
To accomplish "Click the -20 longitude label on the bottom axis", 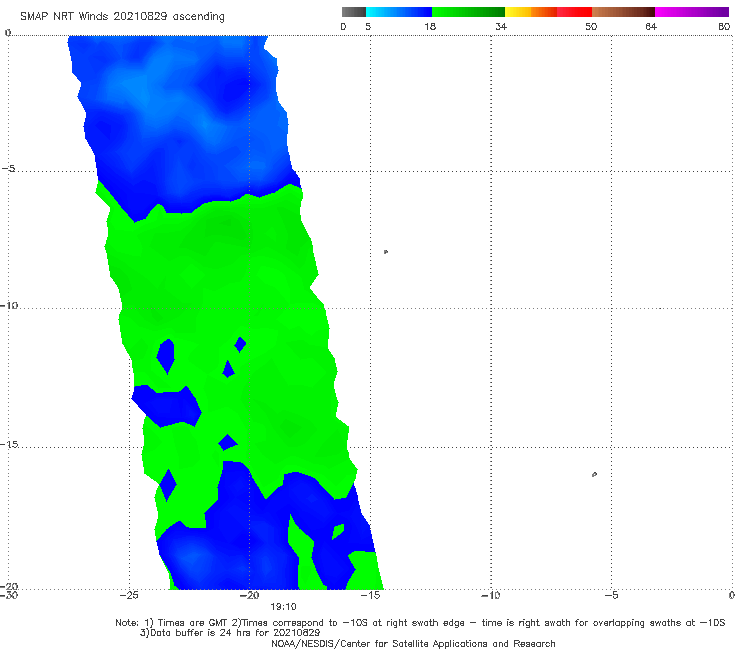I will point(250,596).
